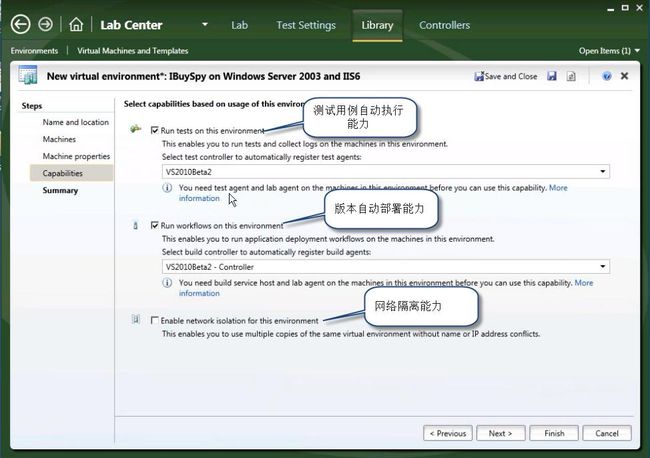Click the back arrow navigation icon
650x458 pixels.
click(x=20, y=24)
